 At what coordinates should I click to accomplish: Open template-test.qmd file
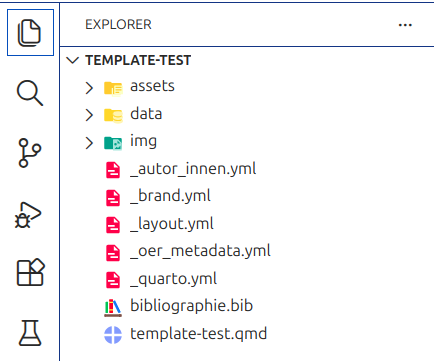(198, 334)
